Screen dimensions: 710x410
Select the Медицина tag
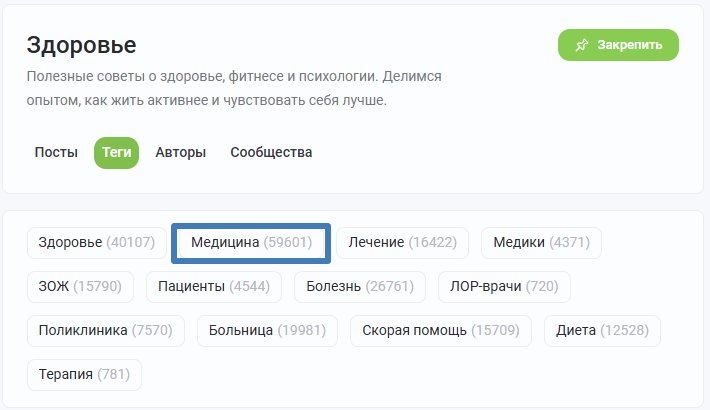point(251,243)
